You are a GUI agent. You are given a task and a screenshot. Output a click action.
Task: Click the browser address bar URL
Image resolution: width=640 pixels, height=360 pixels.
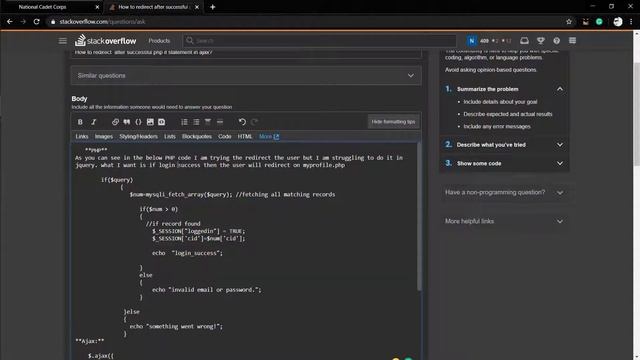click(102, 22)
